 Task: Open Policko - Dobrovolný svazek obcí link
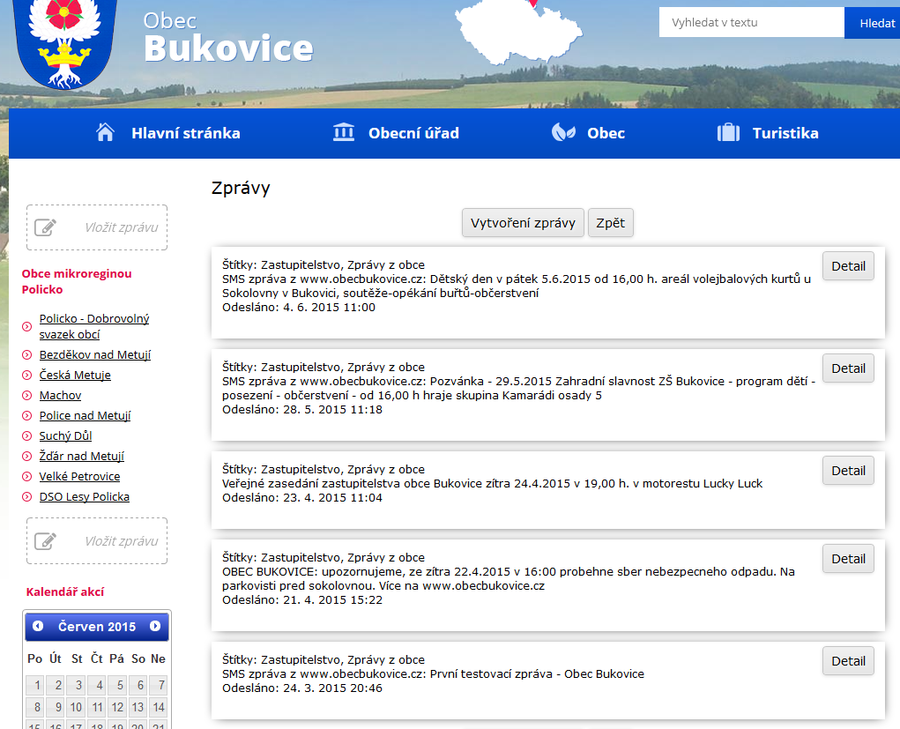[94, 326]
